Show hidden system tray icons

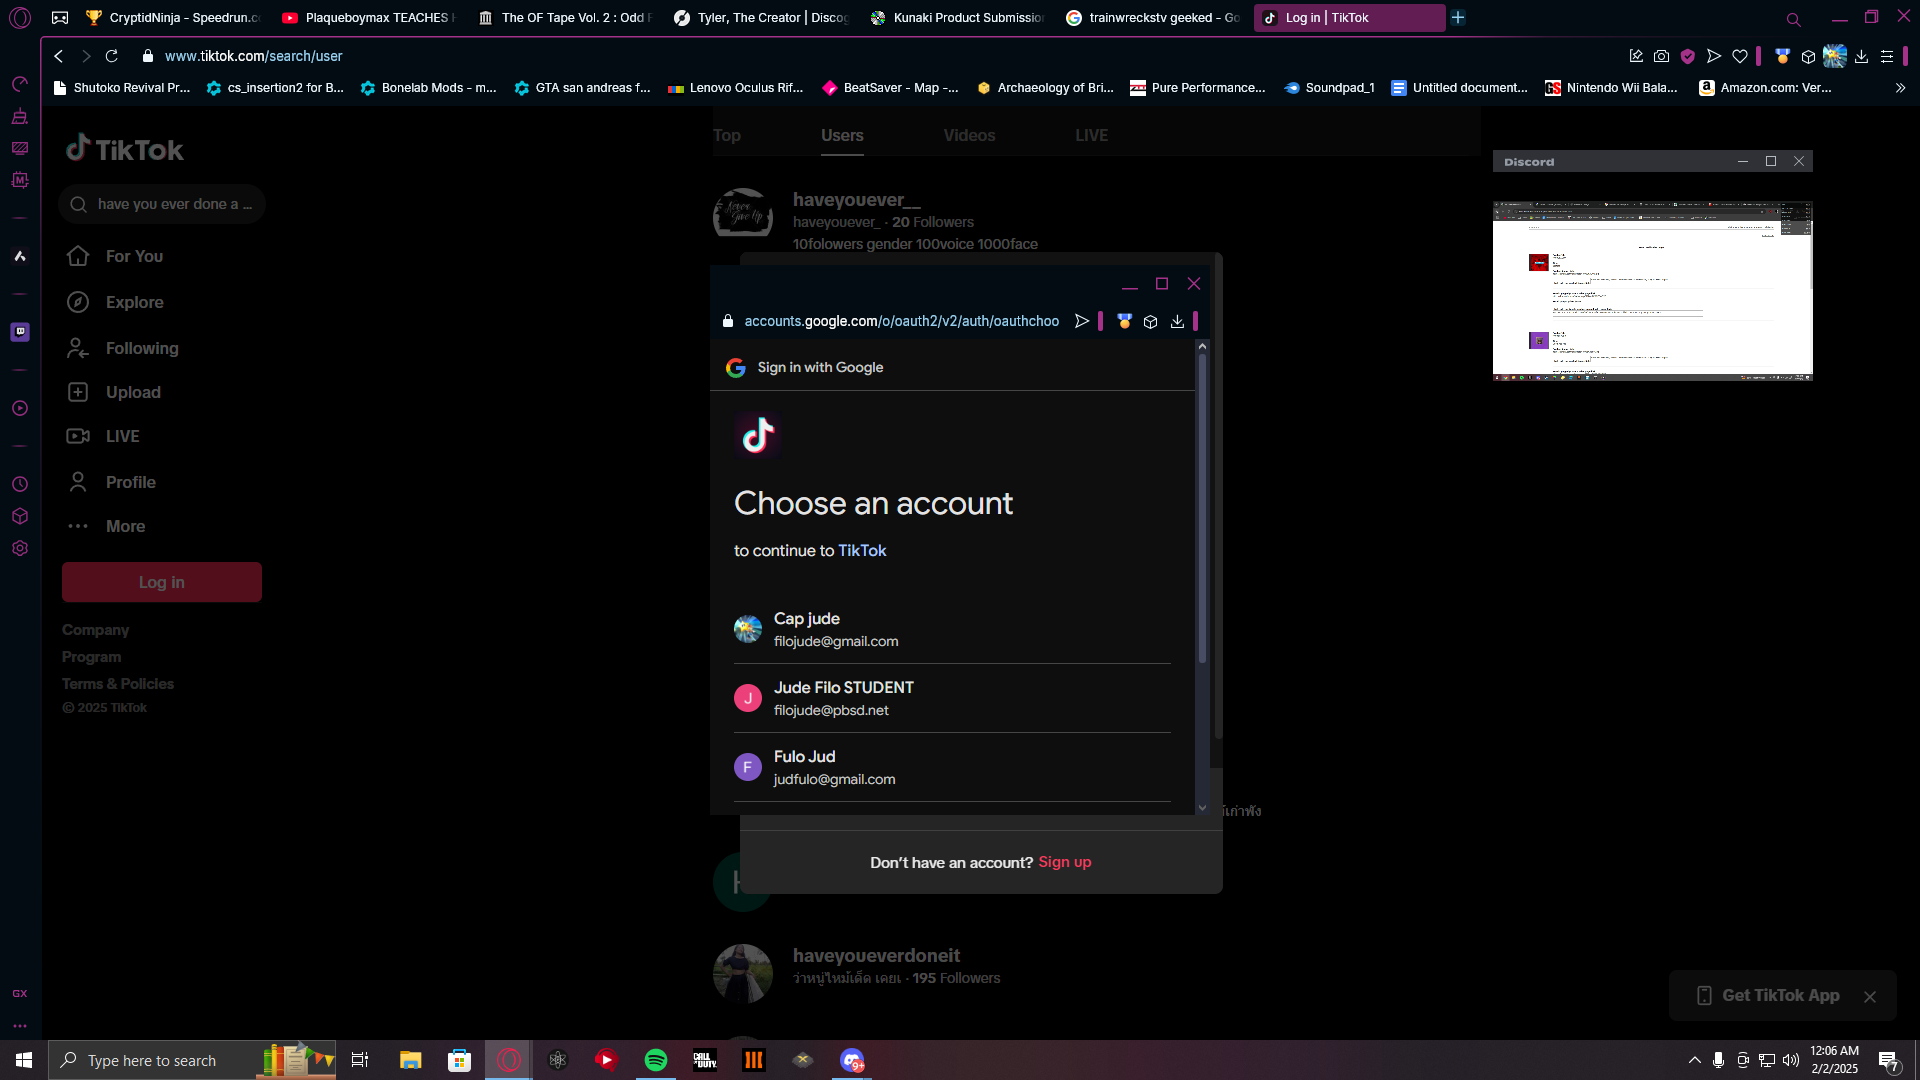1694,1060
